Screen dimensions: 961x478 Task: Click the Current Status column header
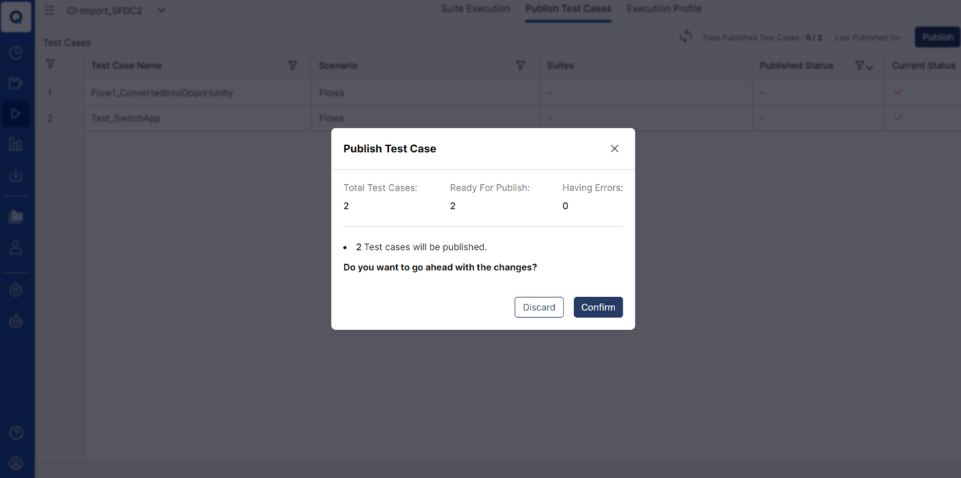[924, 66]
